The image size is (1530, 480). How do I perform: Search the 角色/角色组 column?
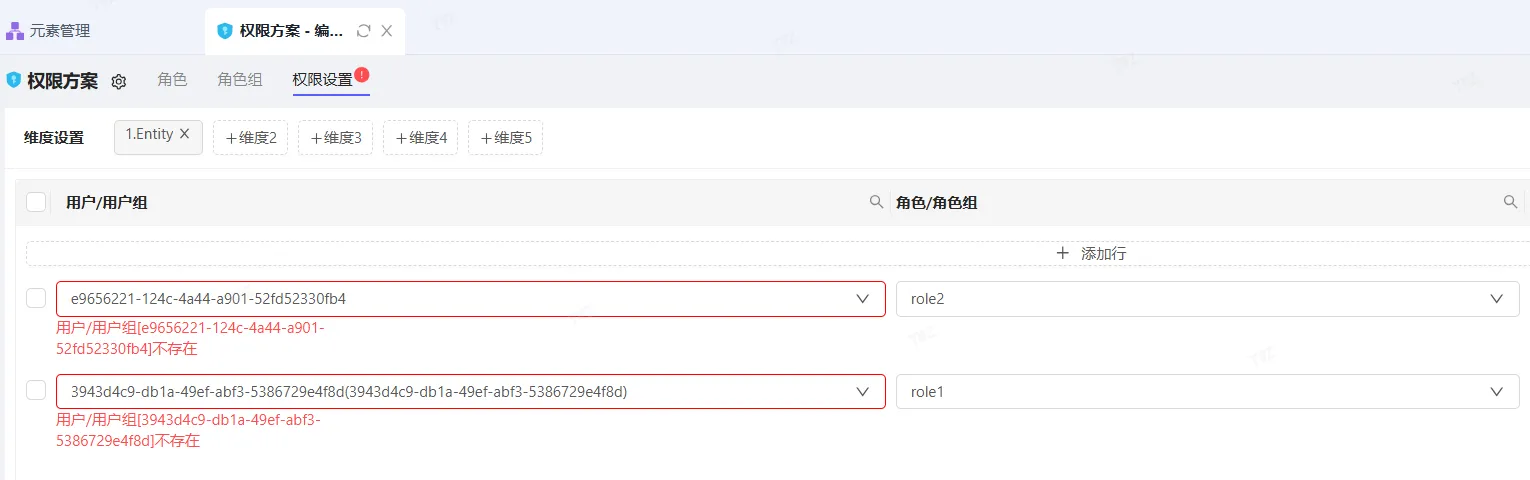1511,202
